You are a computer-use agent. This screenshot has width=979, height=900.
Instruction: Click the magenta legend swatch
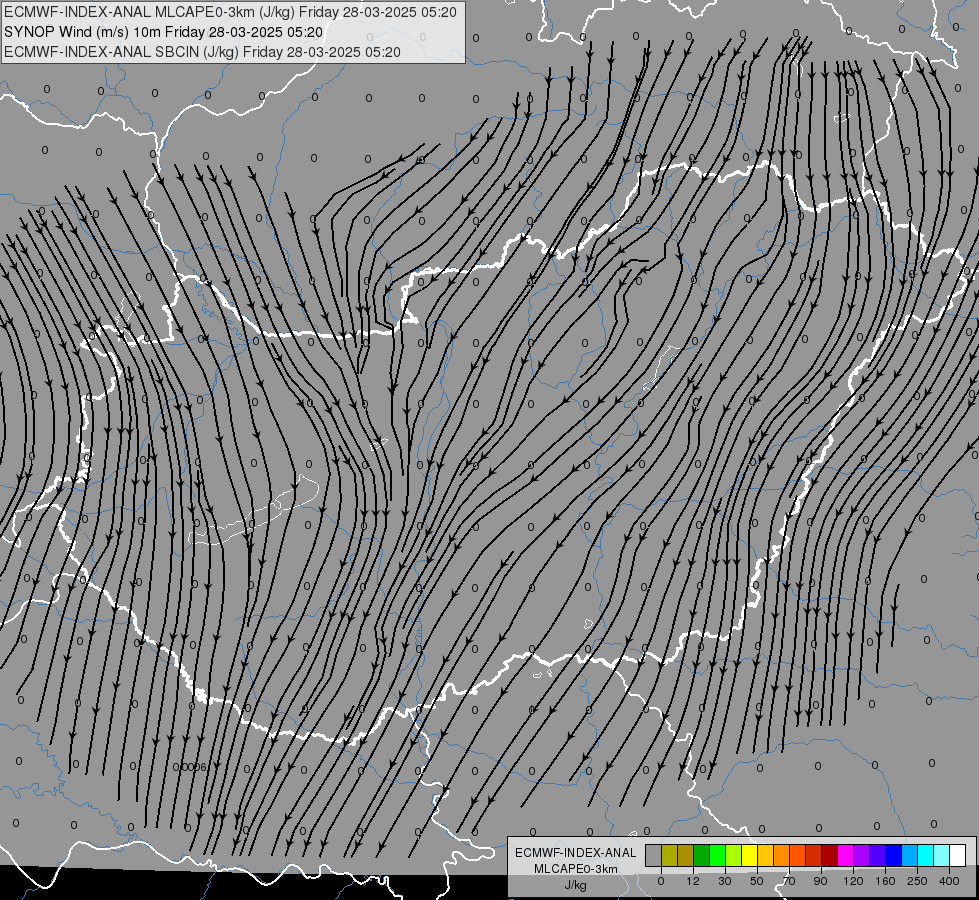[845, 855]
